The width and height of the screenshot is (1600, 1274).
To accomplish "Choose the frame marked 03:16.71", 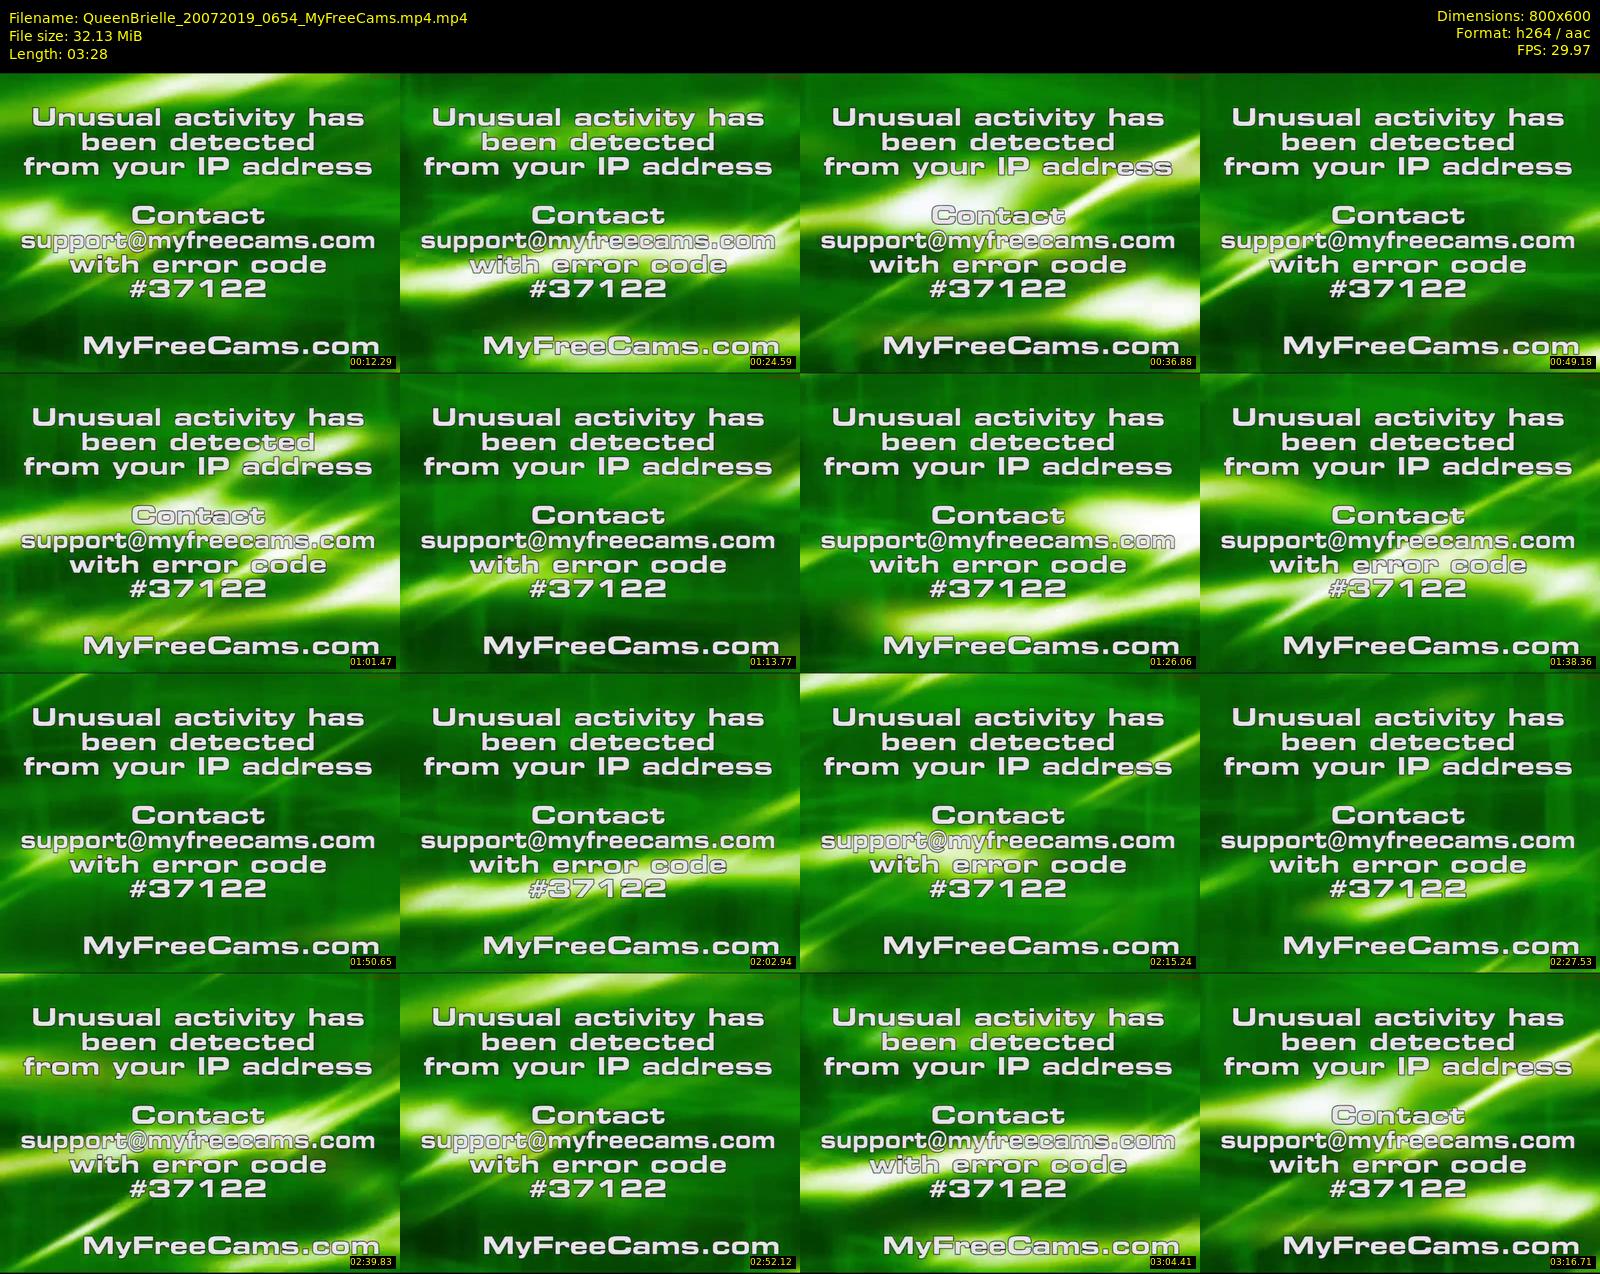I will tap(1400, 1123).
